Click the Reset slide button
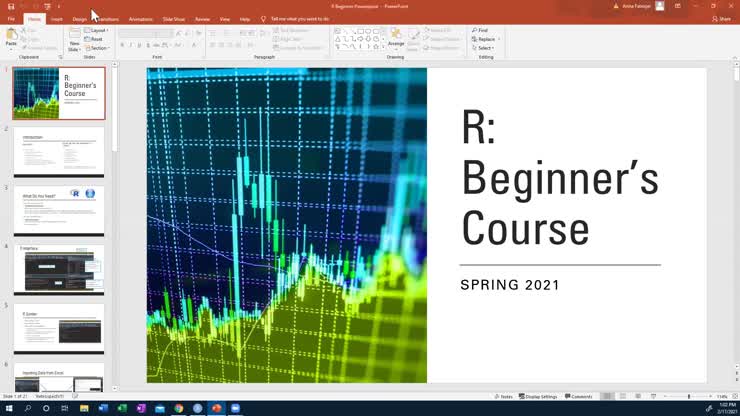Screen dimensions: 740x416 [x=93, y=39]
